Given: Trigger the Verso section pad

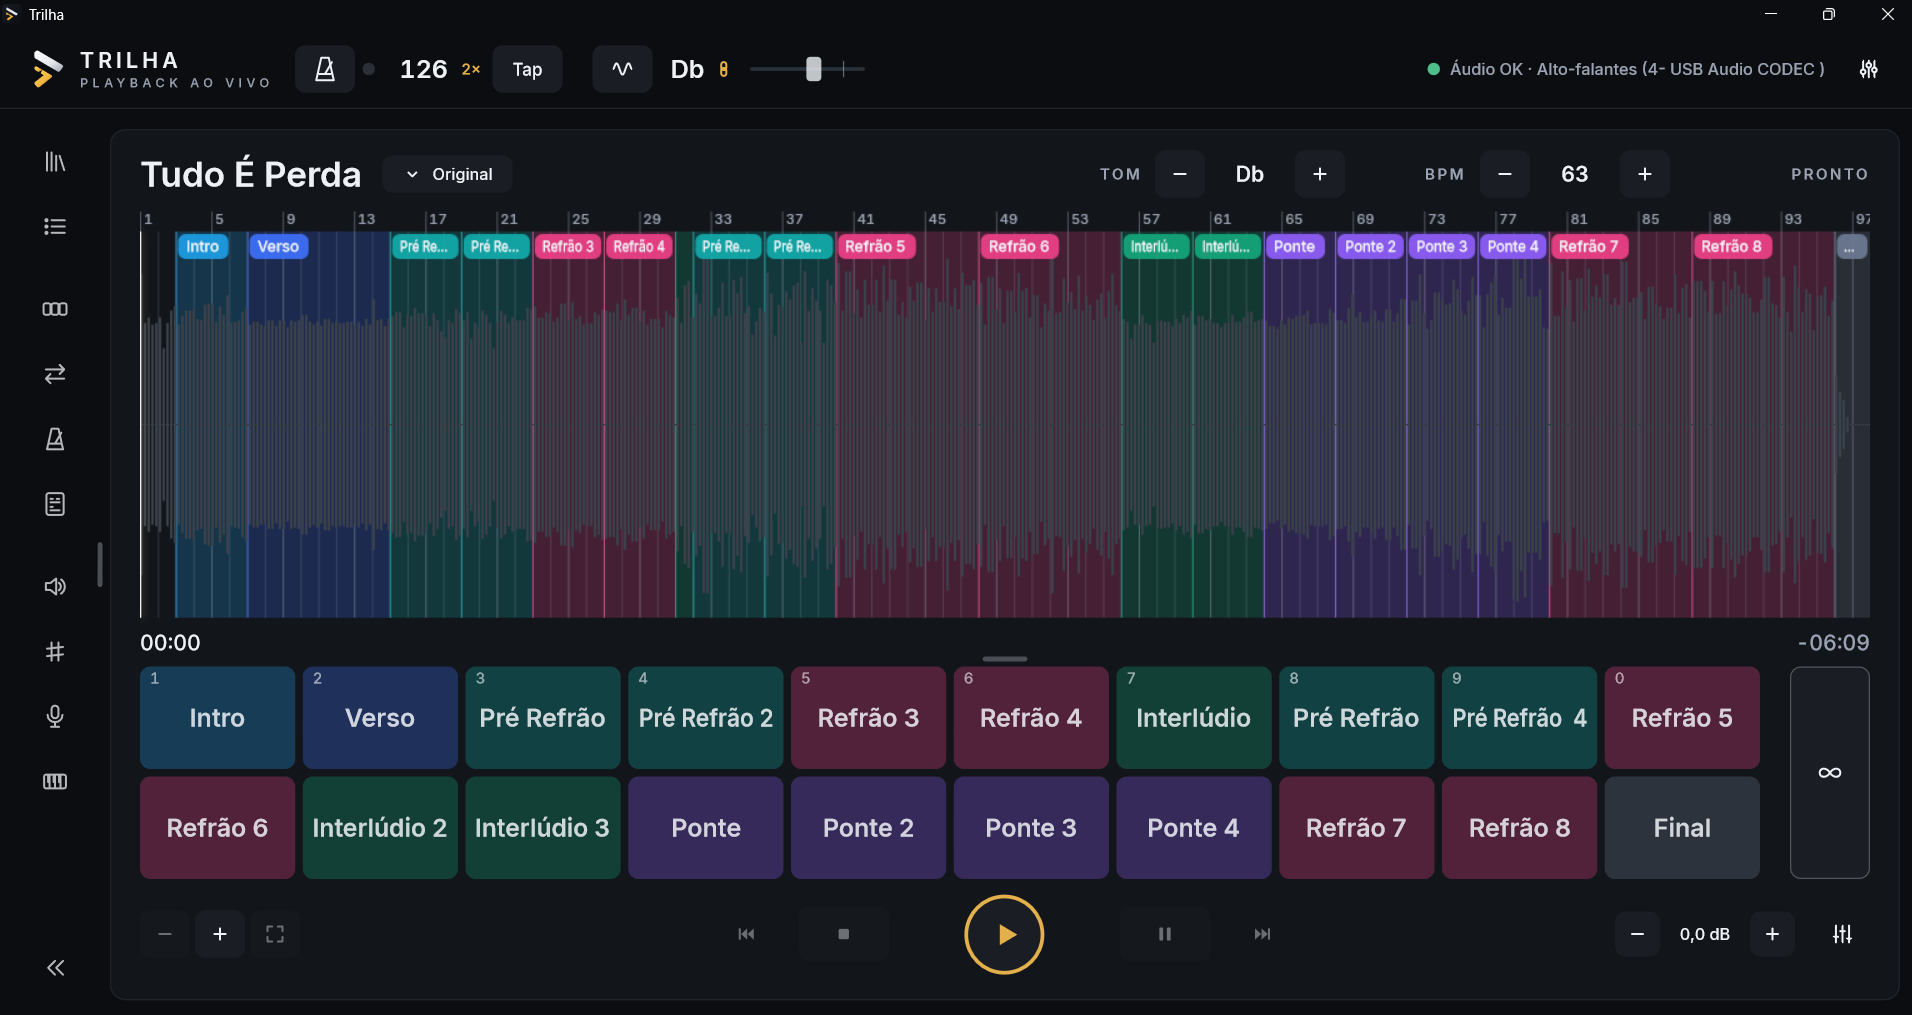Looking at the screenshot, I should (380, 718).
